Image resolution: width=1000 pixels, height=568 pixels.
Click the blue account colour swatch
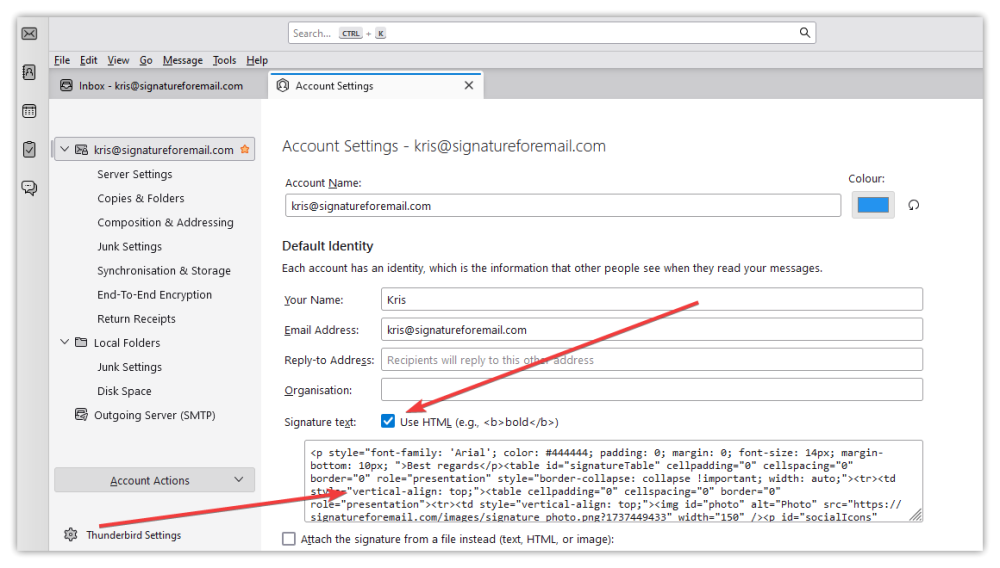pos(873,205)
